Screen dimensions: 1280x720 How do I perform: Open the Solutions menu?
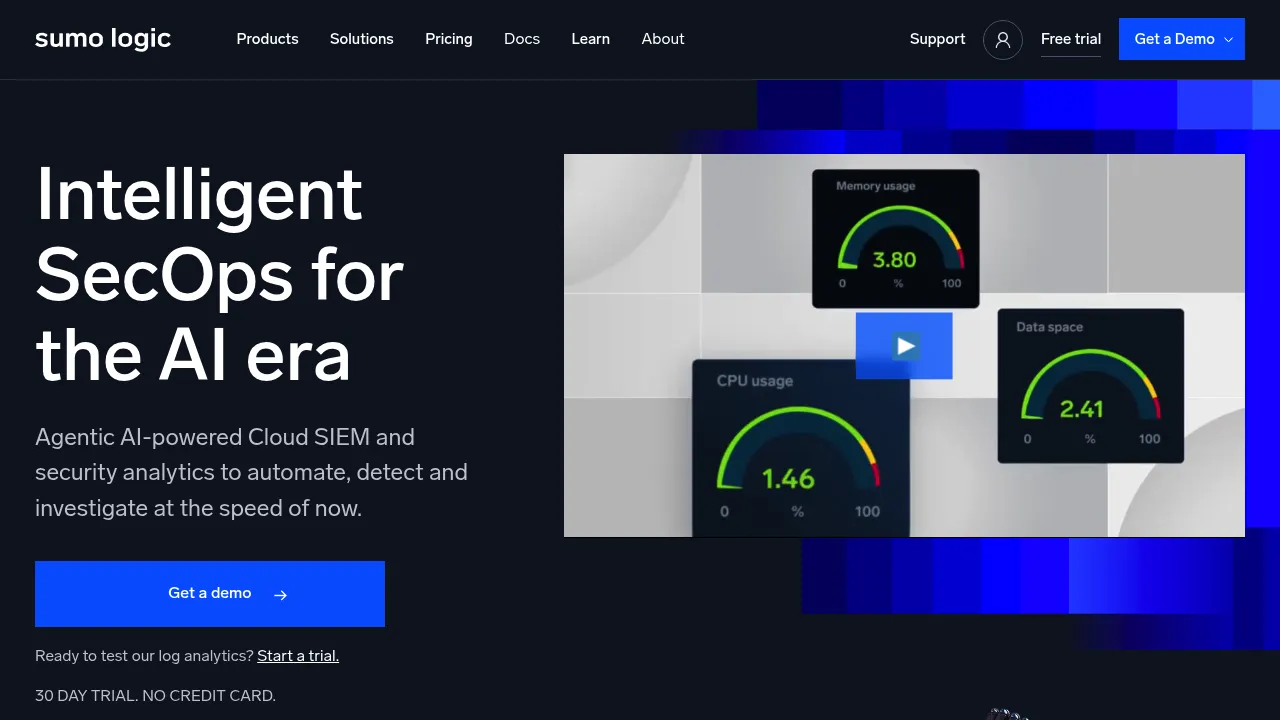coord(362,39)
